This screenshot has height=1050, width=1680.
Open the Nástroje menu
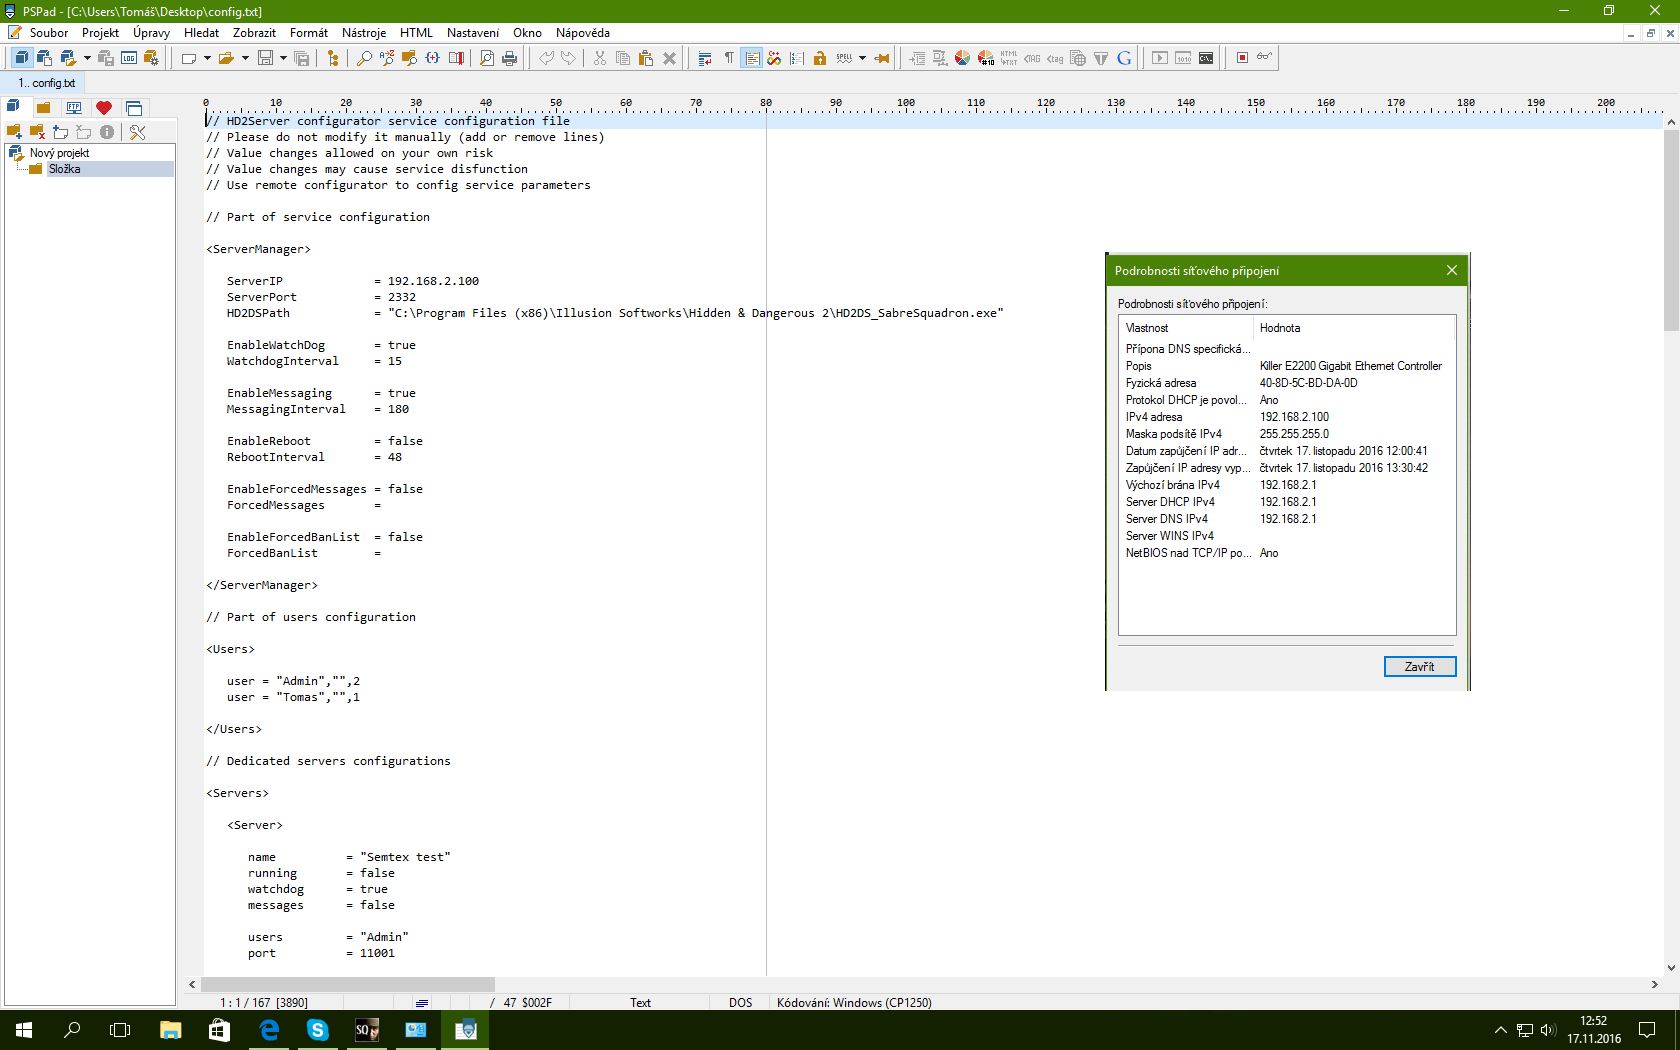(364, 33)
